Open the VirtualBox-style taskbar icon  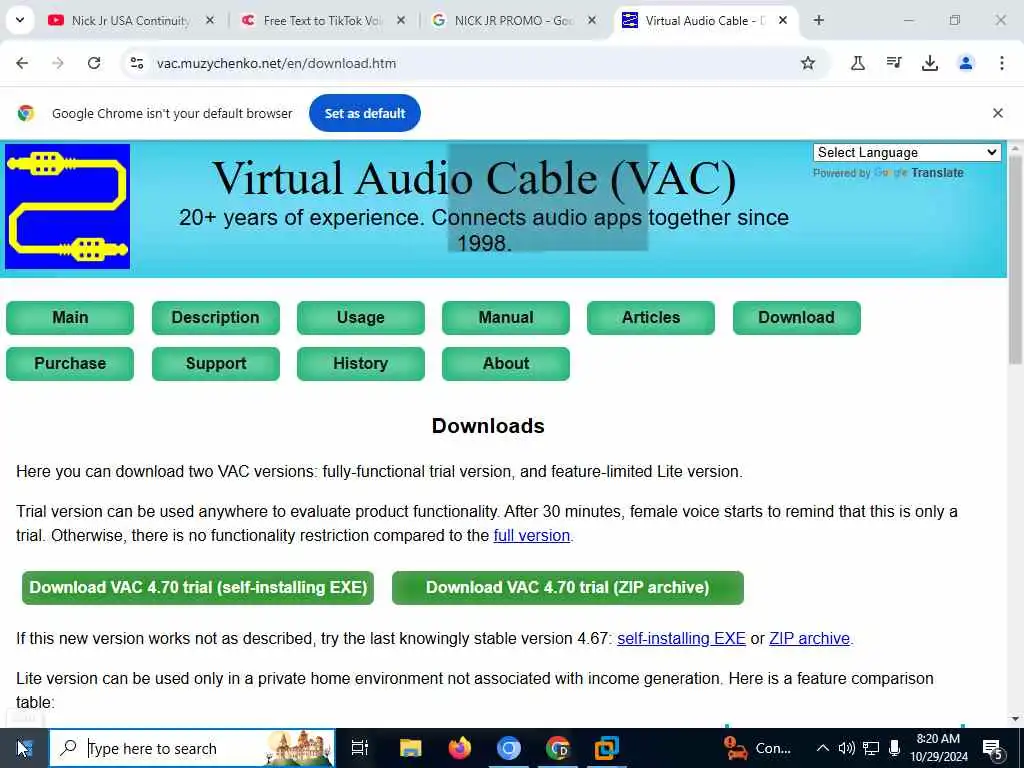pos(607,748)
